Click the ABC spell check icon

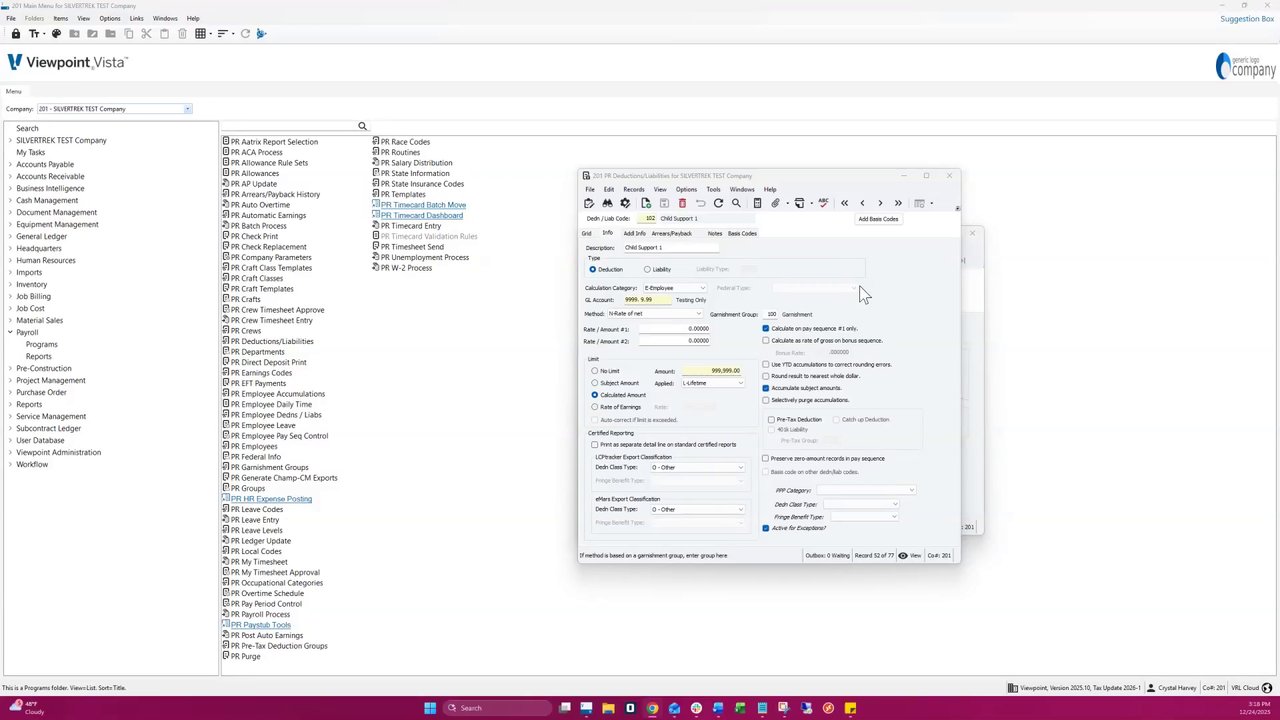pyautogui.click(x=823, y=203)
